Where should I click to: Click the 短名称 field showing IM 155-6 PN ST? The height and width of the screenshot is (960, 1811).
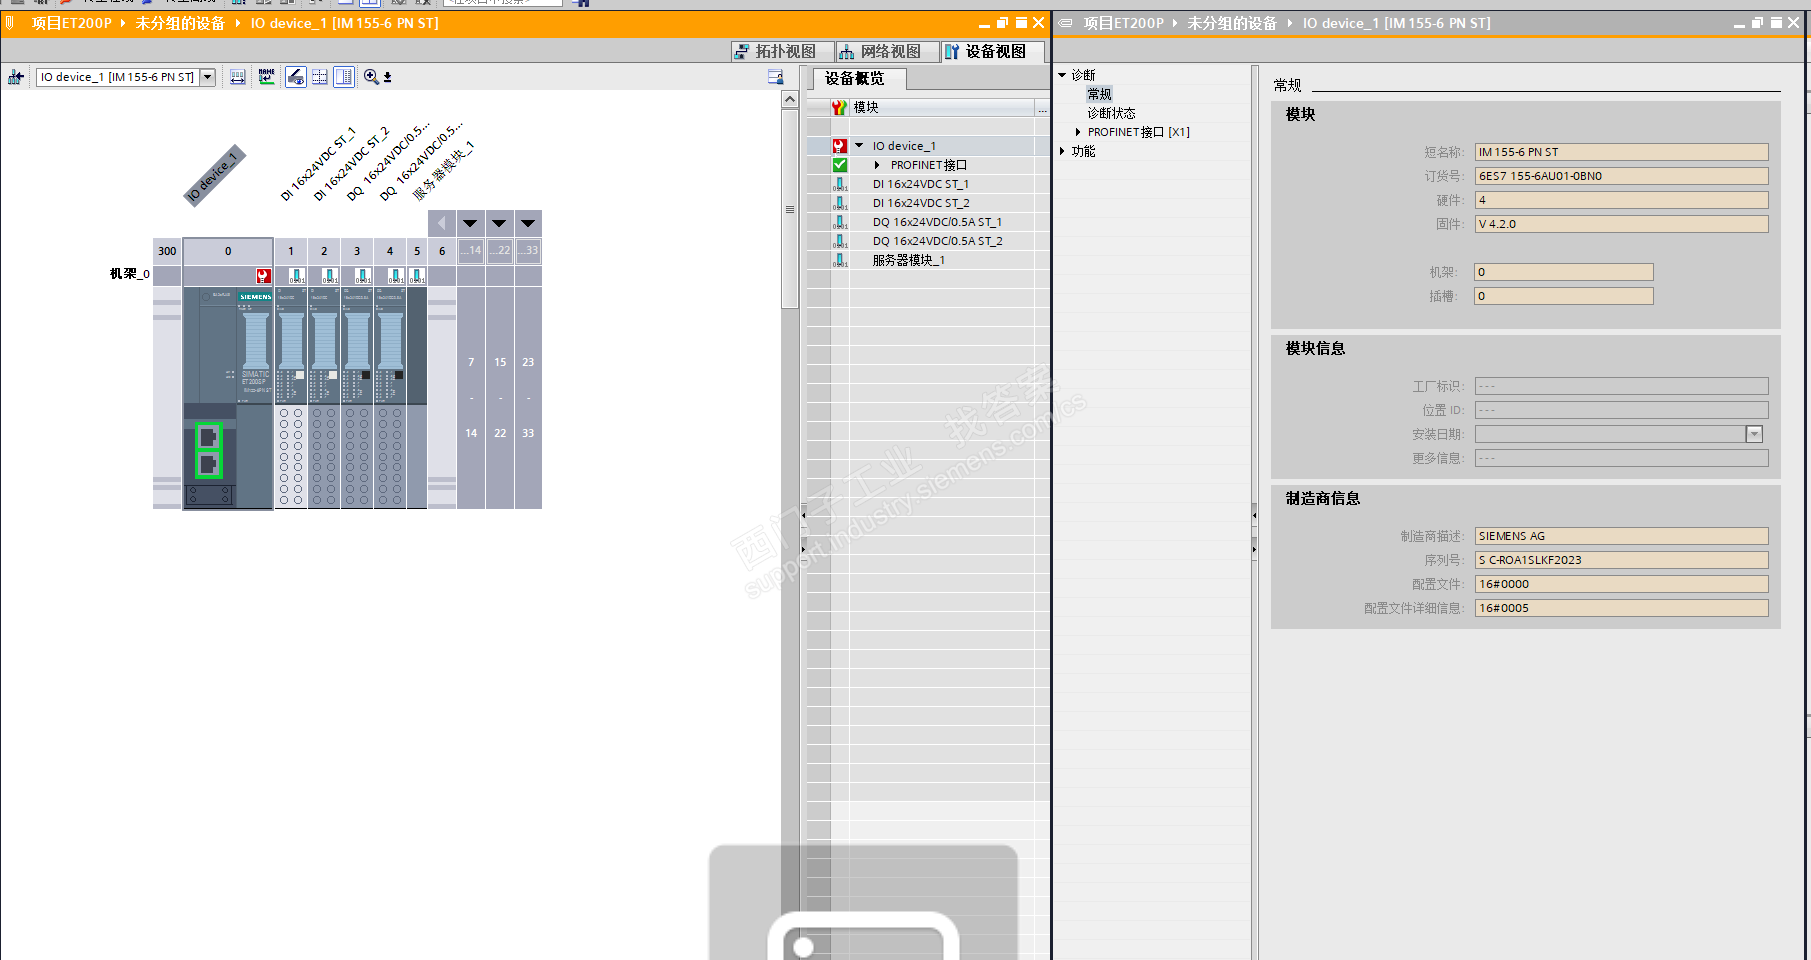[1621, 152]
